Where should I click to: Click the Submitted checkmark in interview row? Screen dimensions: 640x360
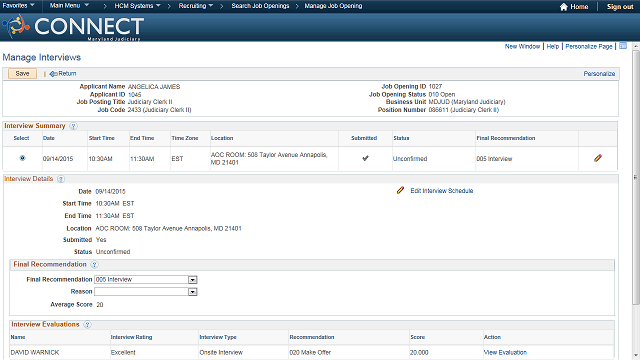(x=365, y=158)
